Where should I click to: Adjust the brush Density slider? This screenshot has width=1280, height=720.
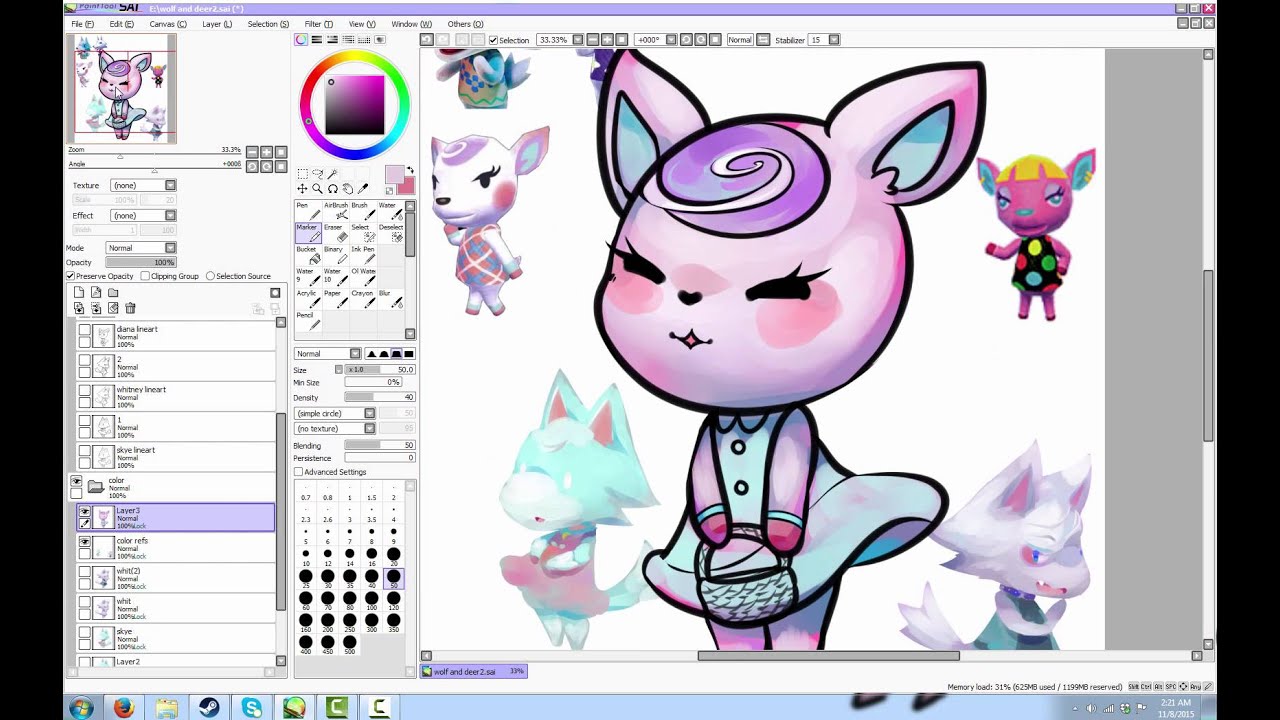point(380,398)
